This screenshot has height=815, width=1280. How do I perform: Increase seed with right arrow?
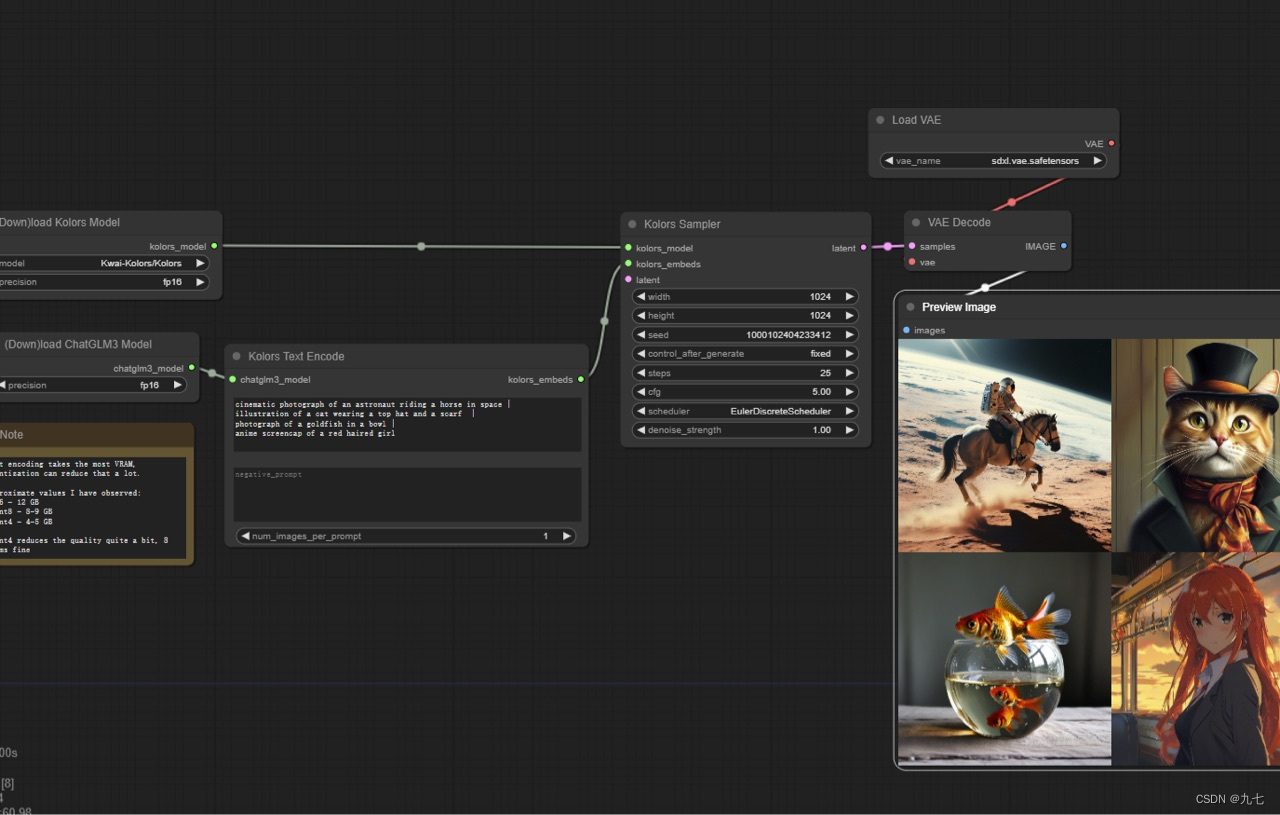click(x=850, y=335)
